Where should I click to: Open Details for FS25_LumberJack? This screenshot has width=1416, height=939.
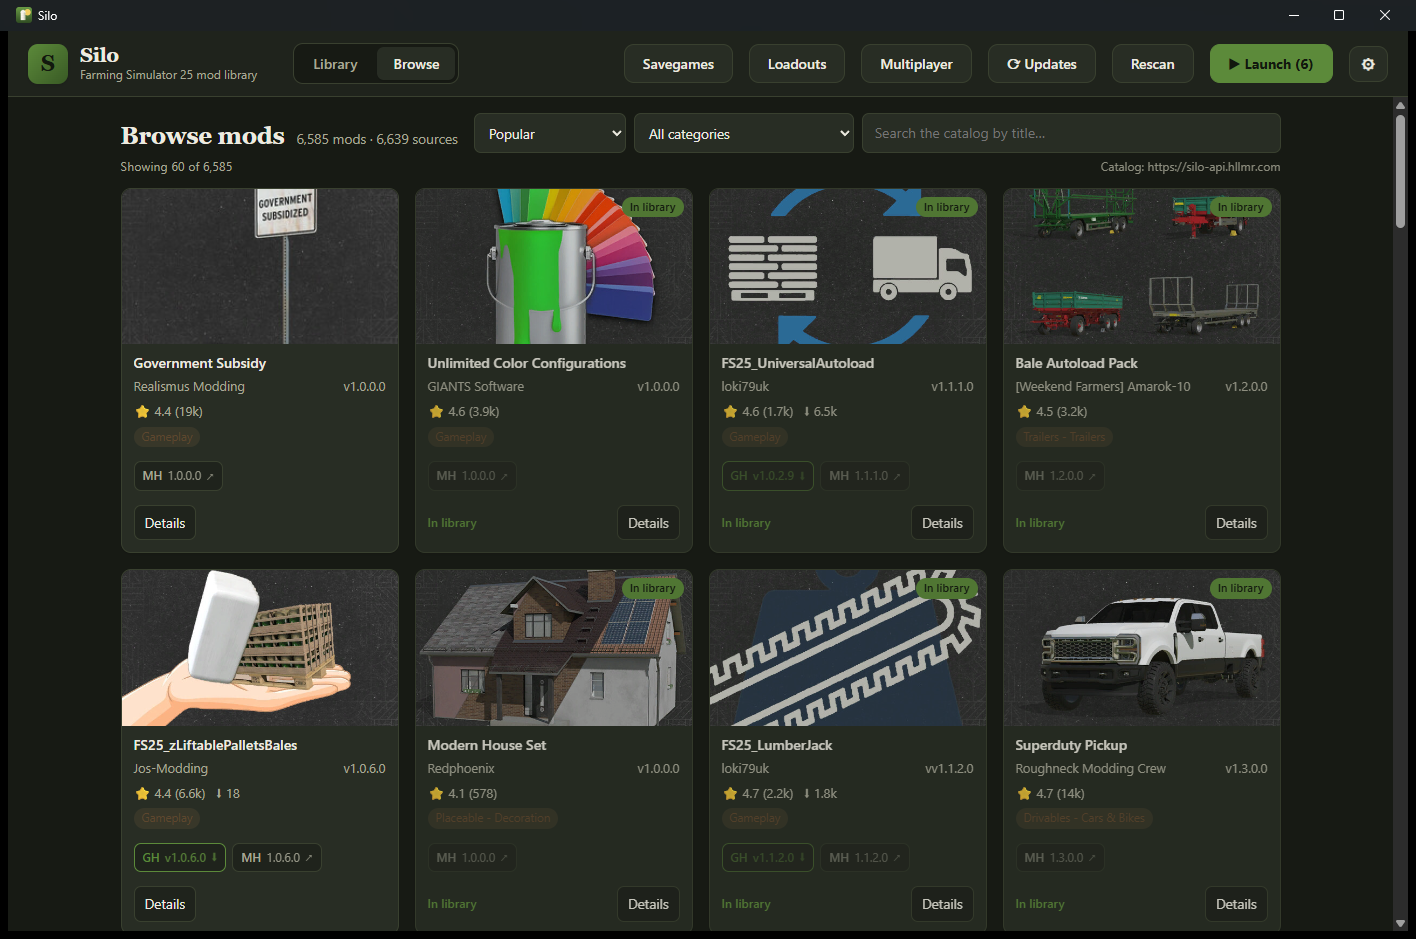click(x=942, y=904)
